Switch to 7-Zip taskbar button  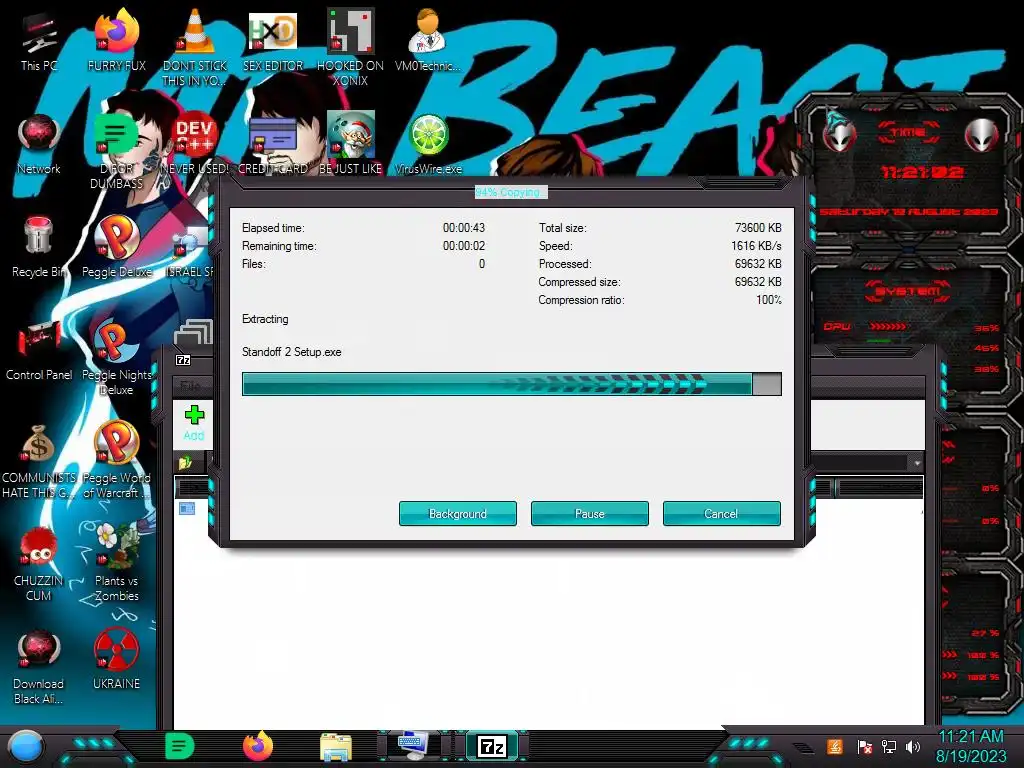492,746
